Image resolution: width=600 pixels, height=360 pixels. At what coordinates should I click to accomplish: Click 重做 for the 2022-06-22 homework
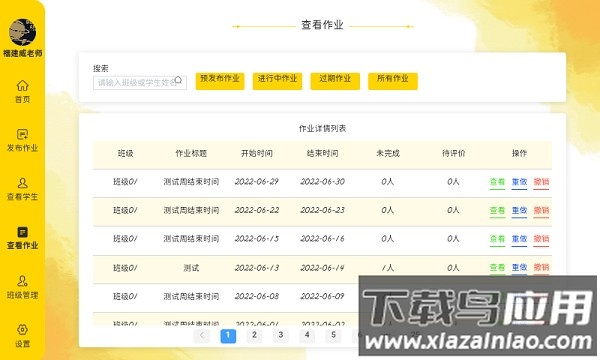[519, 211]
